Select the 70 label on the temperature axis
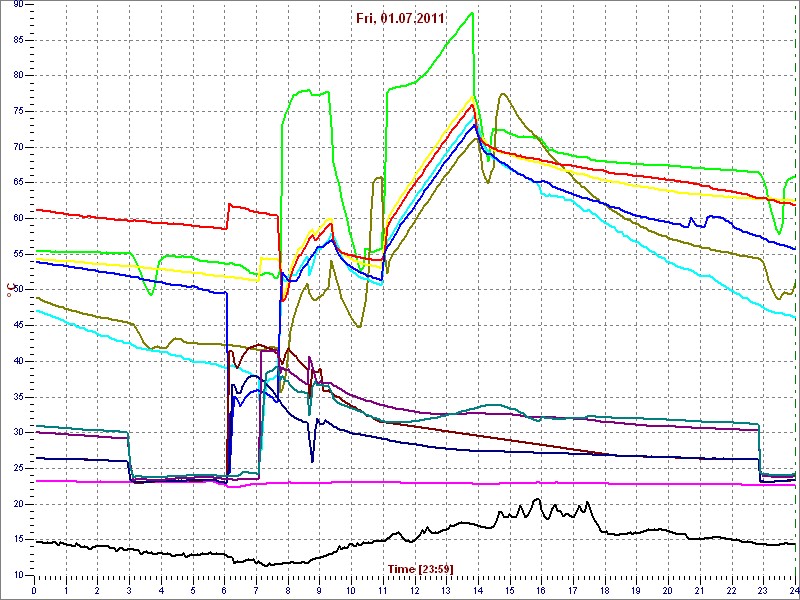 pos(18,147)
